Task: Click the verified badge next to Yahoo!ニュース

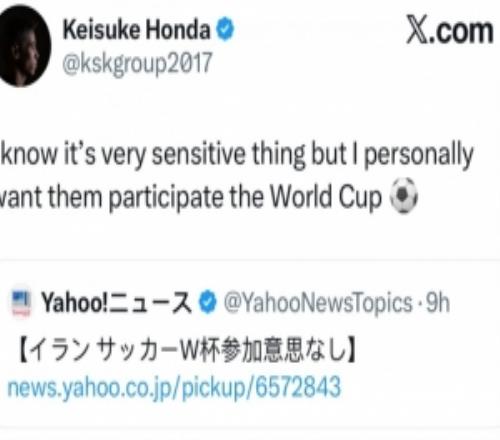Action: pos(207,302)
